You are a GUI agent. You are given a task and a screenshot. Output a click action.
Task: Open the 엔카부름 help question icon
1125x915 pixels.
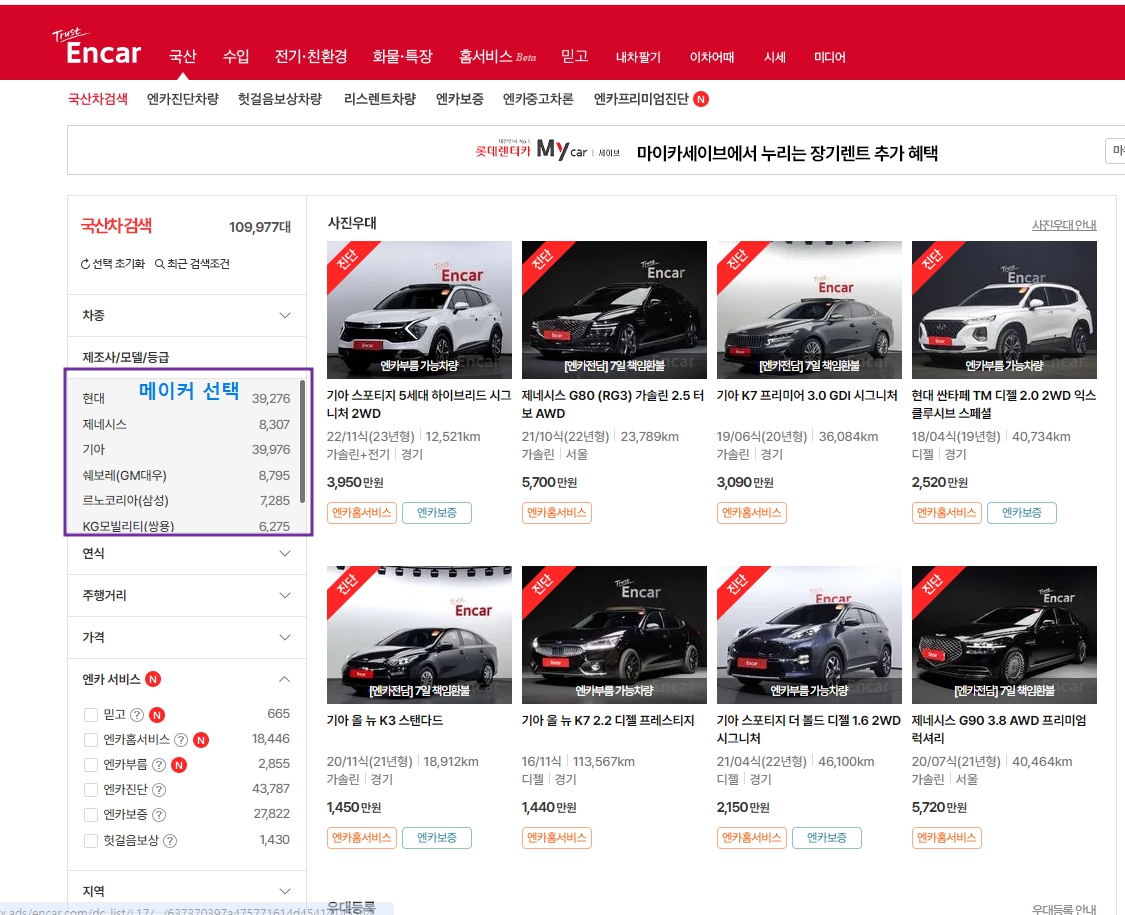tap(159, 765)
